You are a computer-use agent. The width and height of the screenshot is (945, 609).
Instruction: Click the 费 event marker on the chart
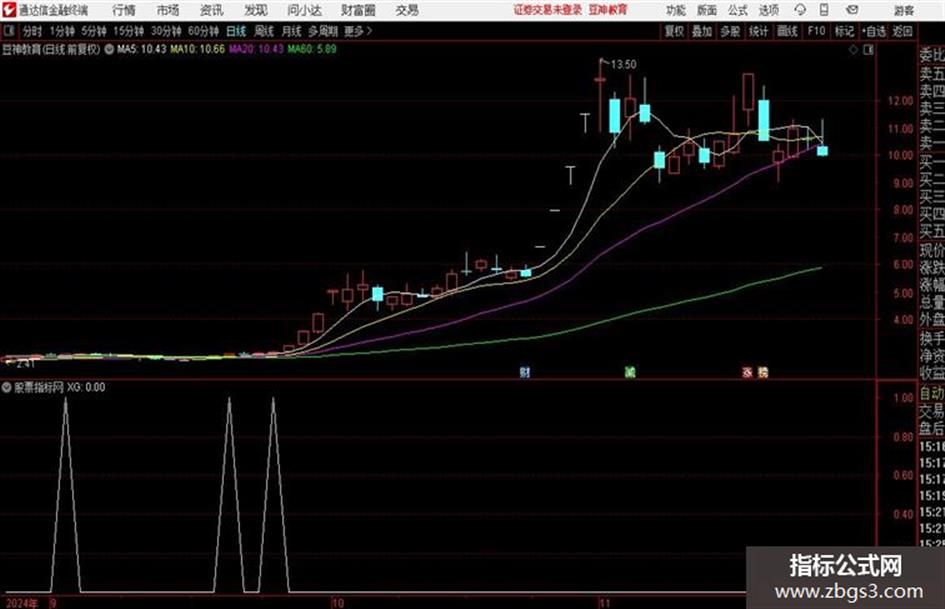point(763,372)
